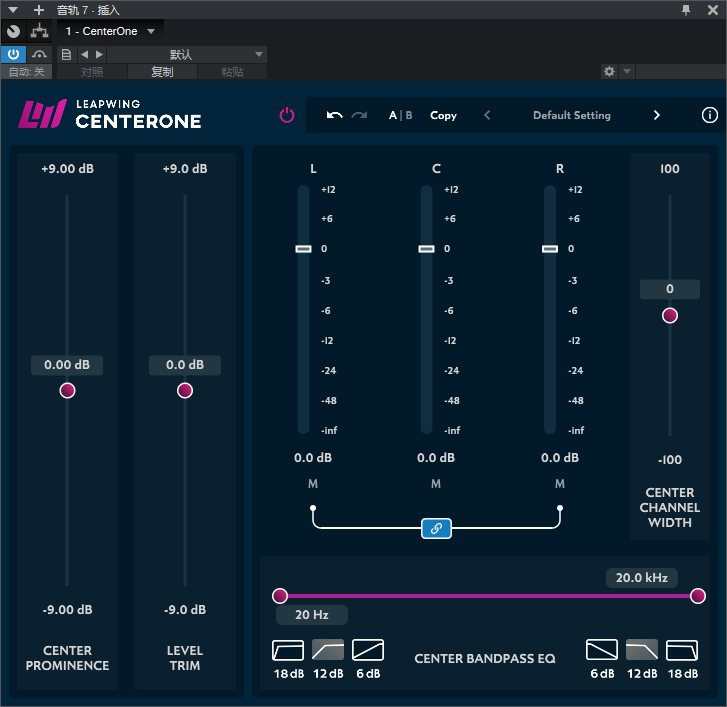The height and width of the screenshot is (707, 727).
Task: Click the 20 Hz frequency value field
Action: point(312,615)
